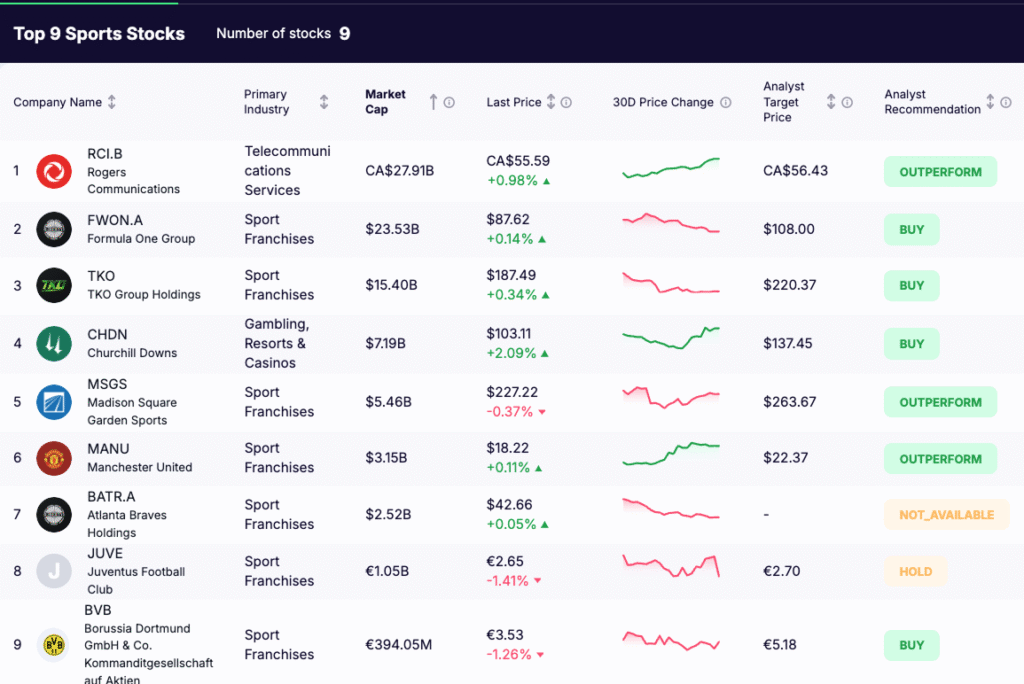Expand sort options on Company Name header
The image size is (1024, 684).
point(110,101)
